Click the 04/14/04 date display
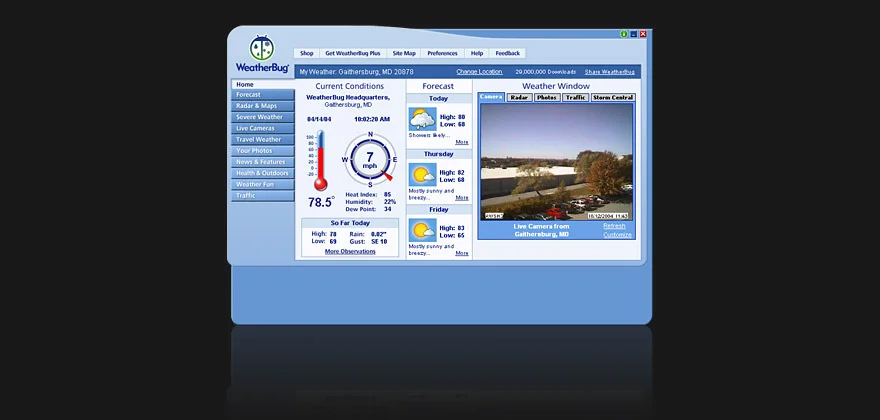Image resolution: width=880 pixels, height=420 pixels. [x=319, y=119]
